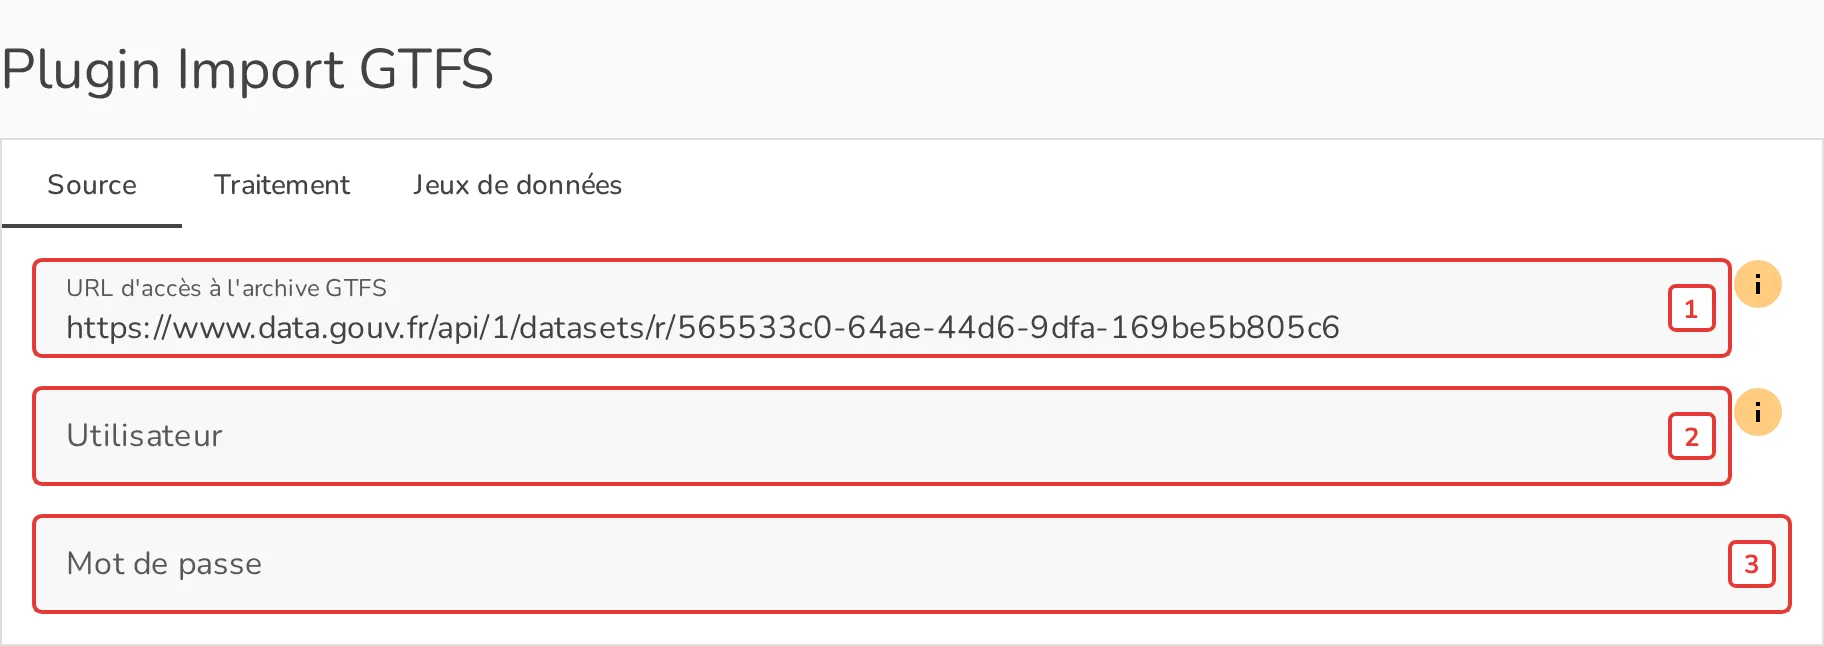Click into the Utilisateur input field
Screen dimensions: 1824x646
click(881, 436)
